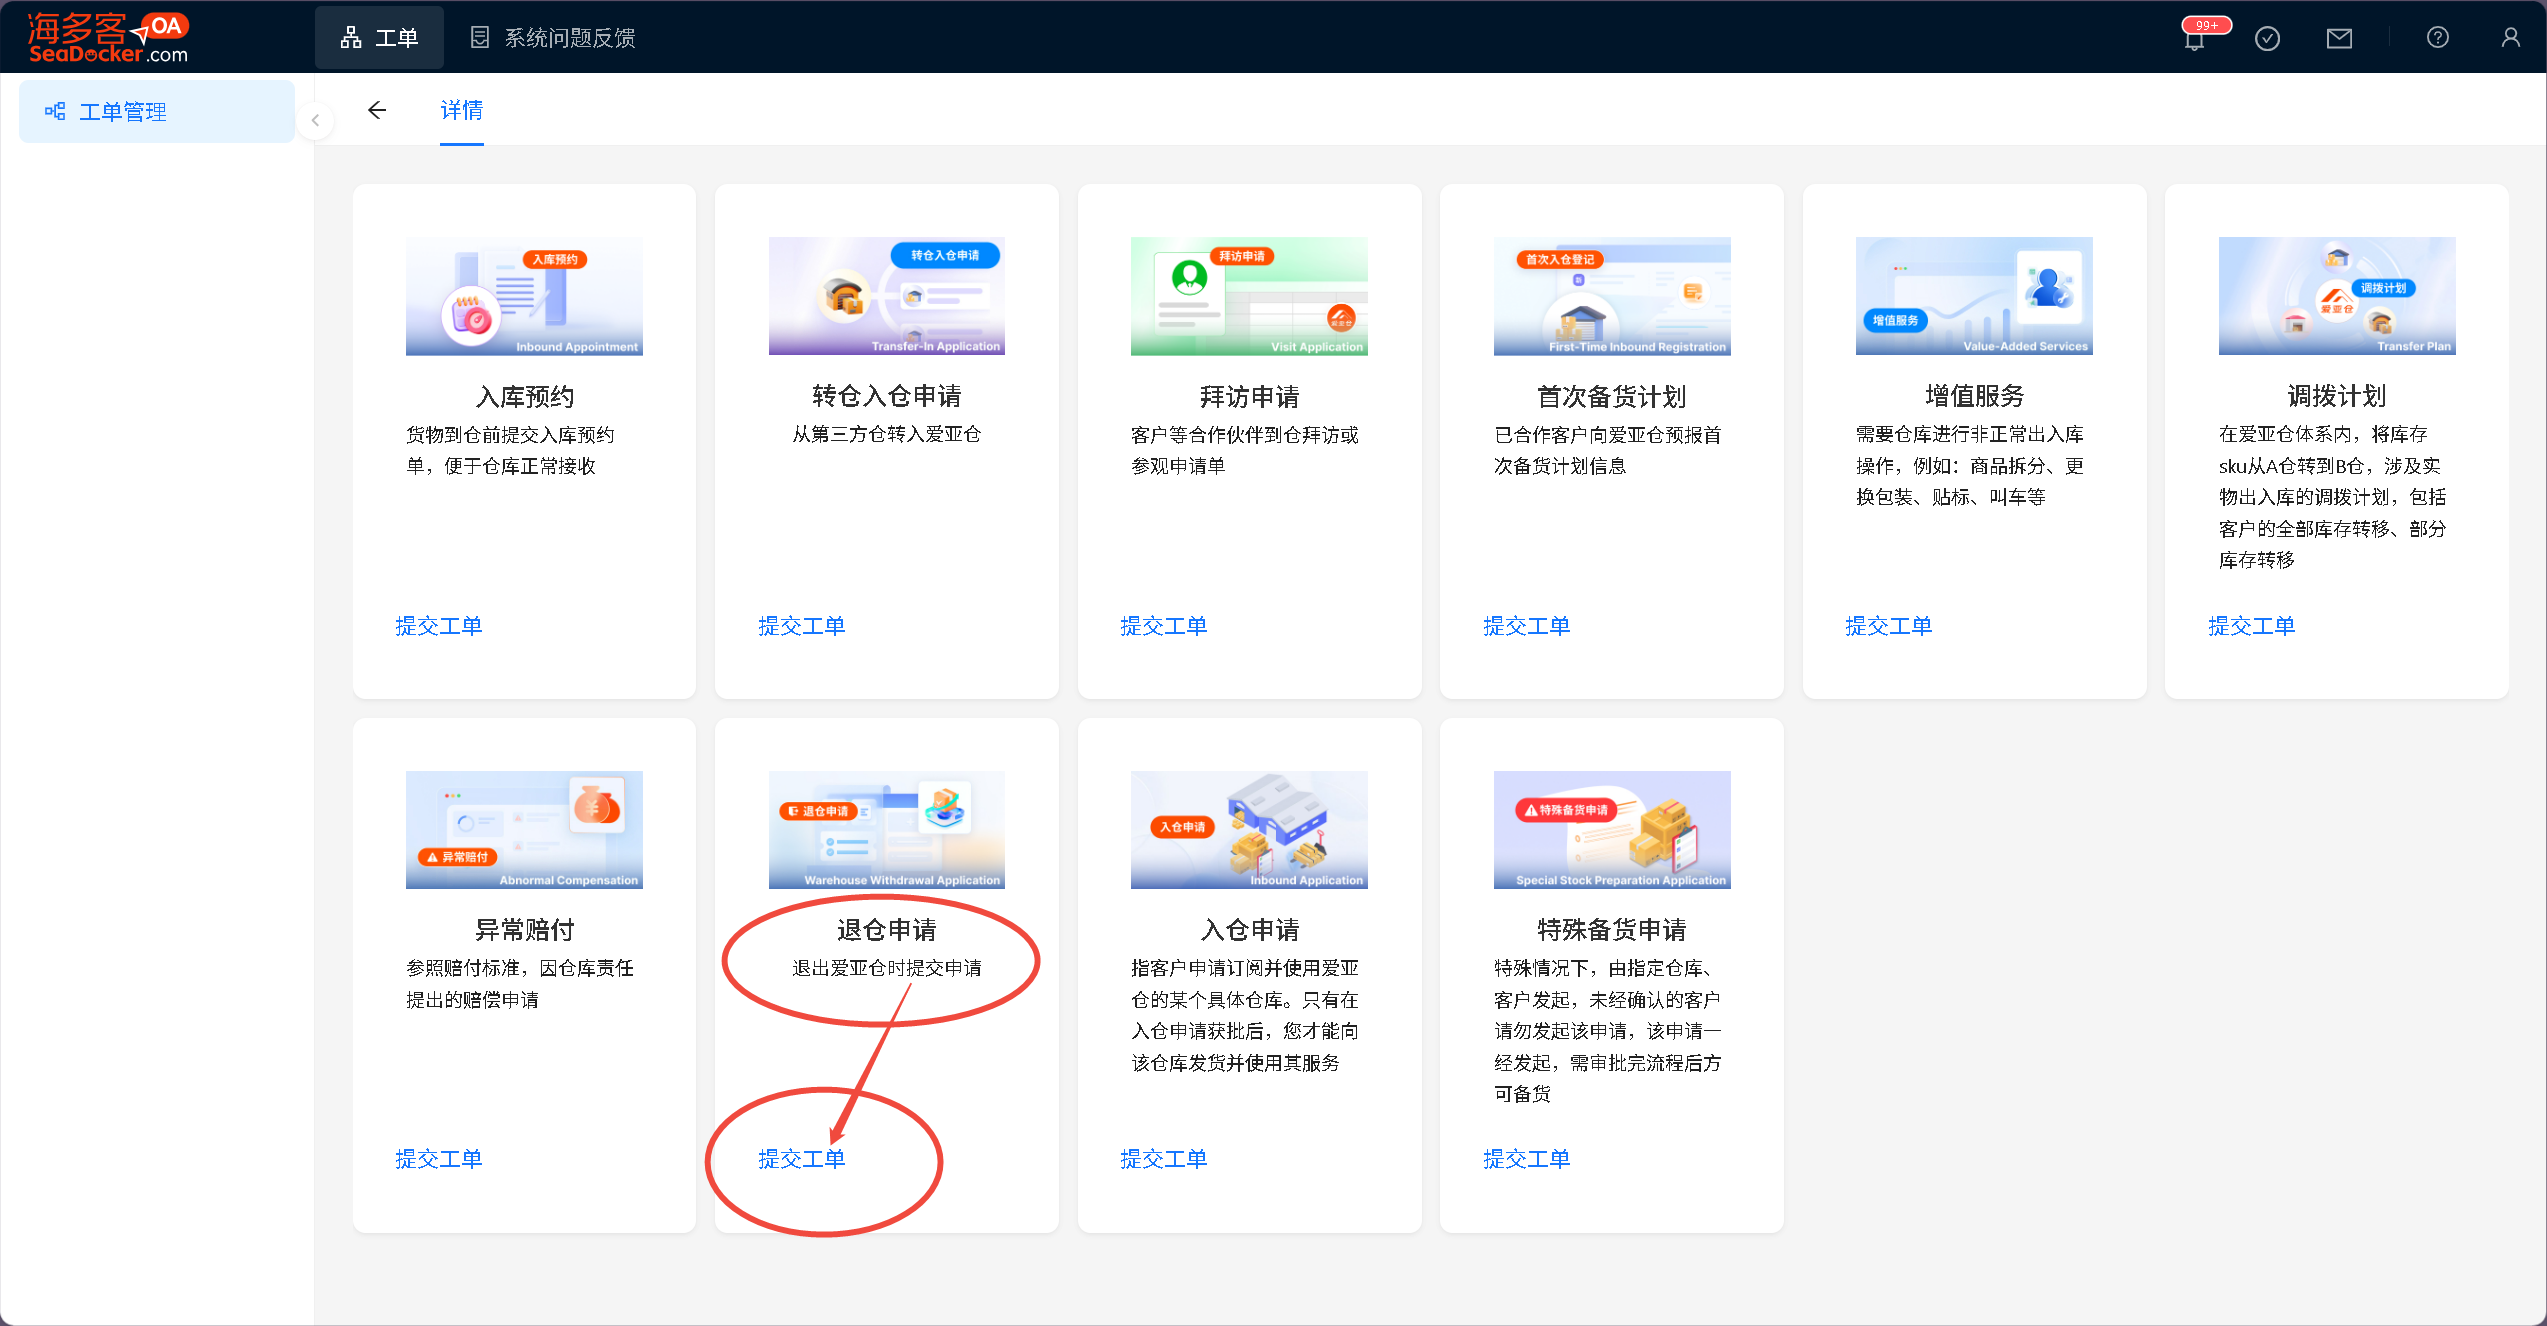Click 提交工单 under 入库预约

(439, 626)
